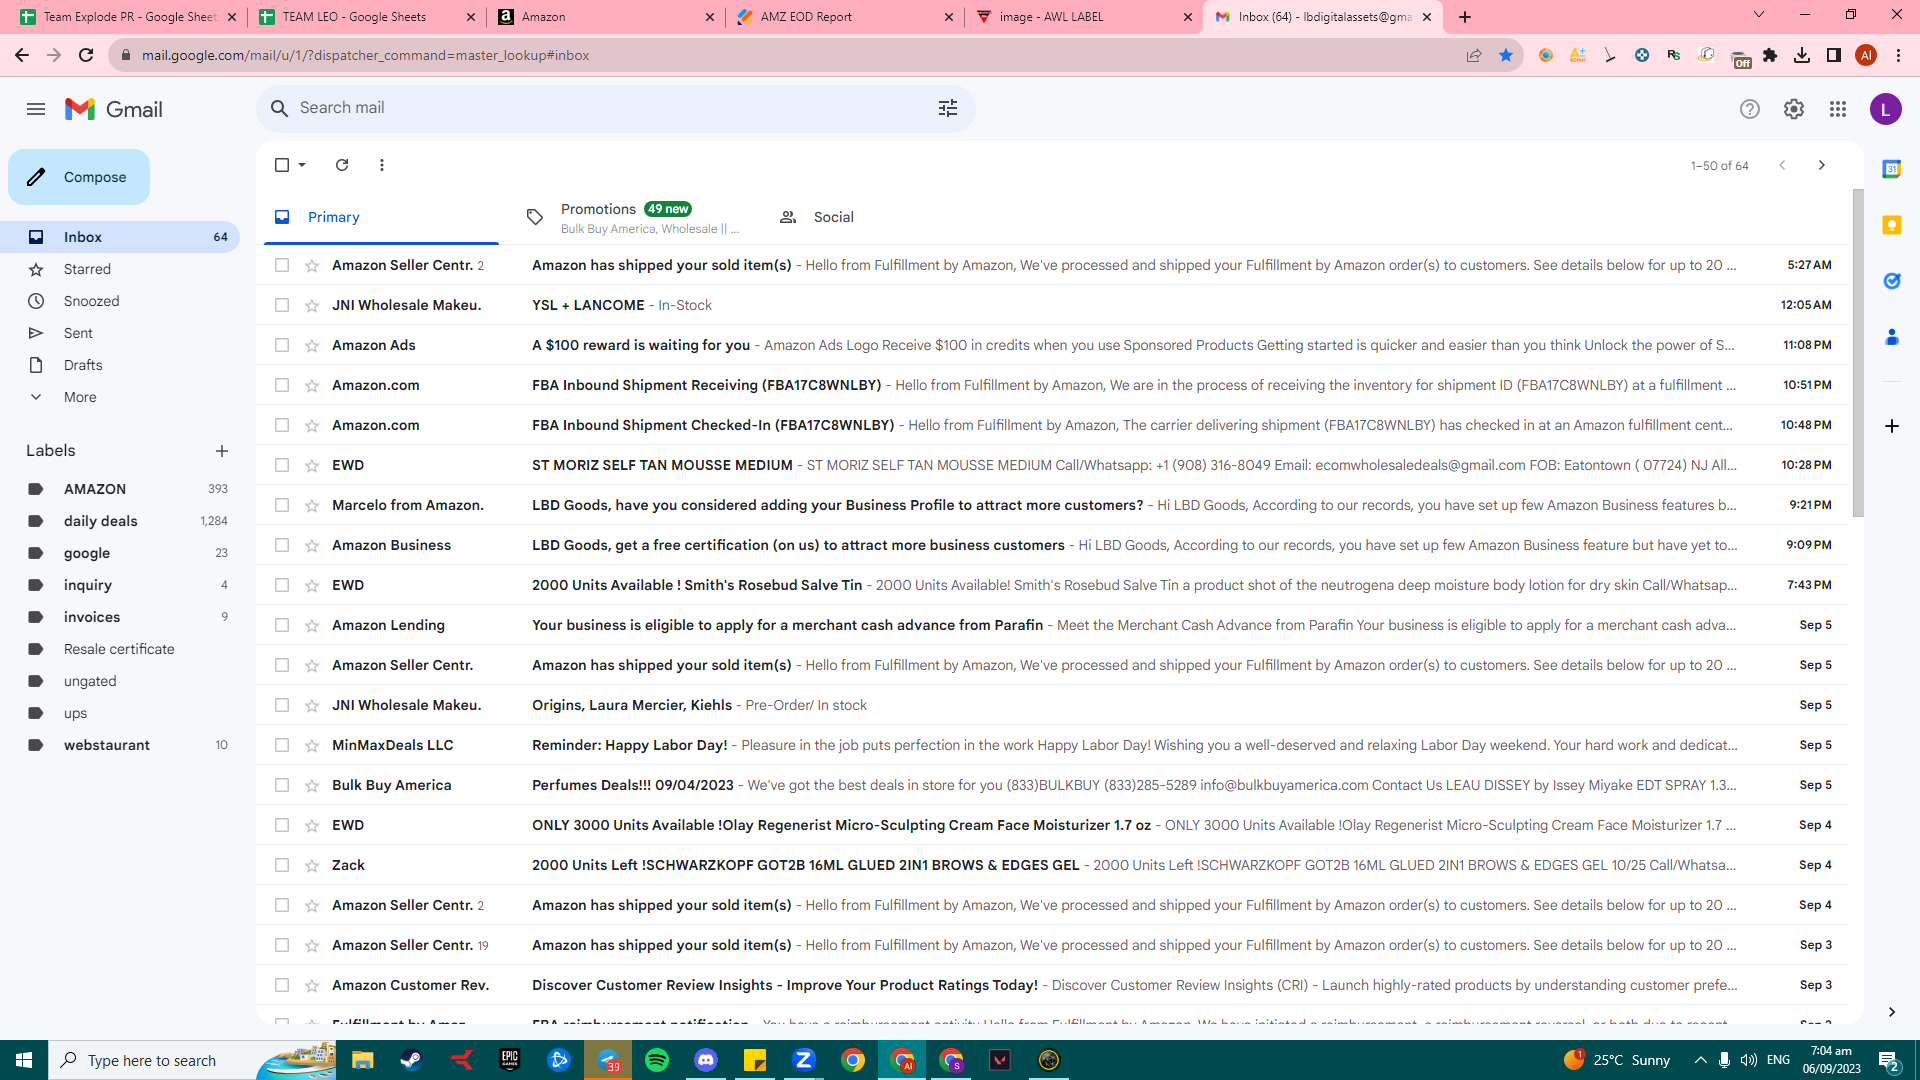
Task: Open Calendar side panel icon
Action: point(1891,169)
